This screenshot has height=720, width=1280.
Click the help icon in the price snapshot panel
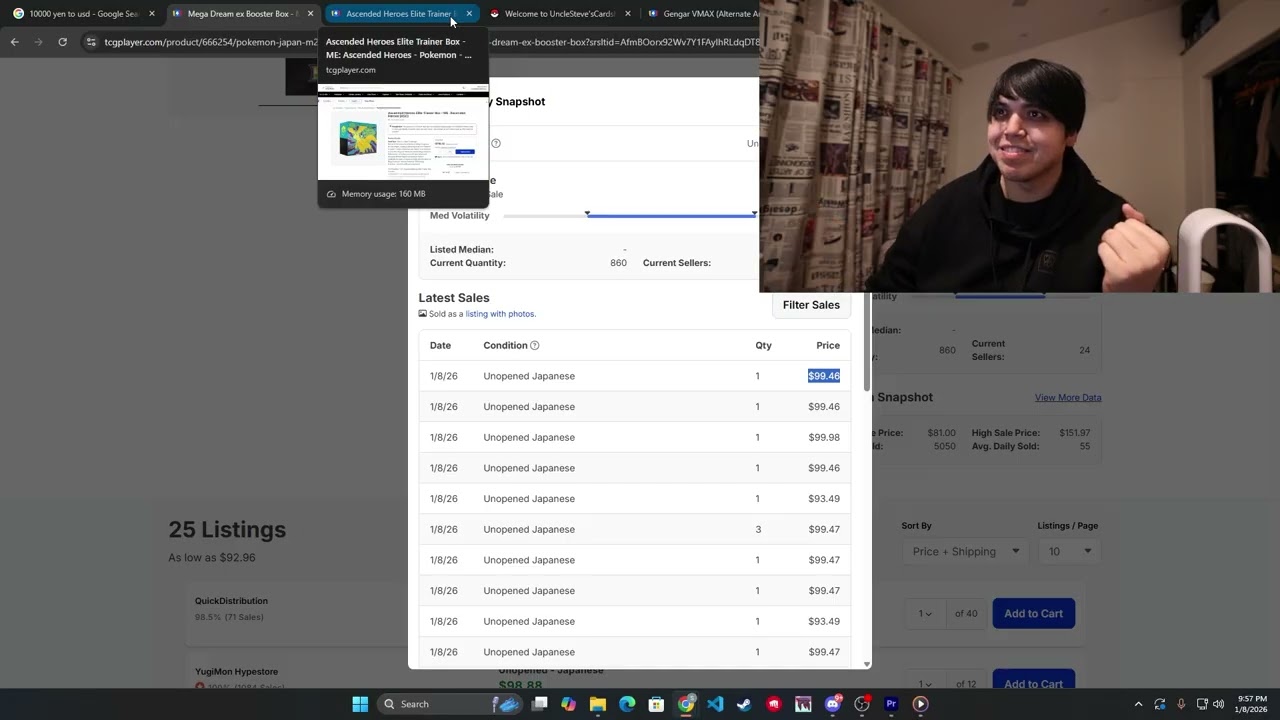(x=495, y=143)
